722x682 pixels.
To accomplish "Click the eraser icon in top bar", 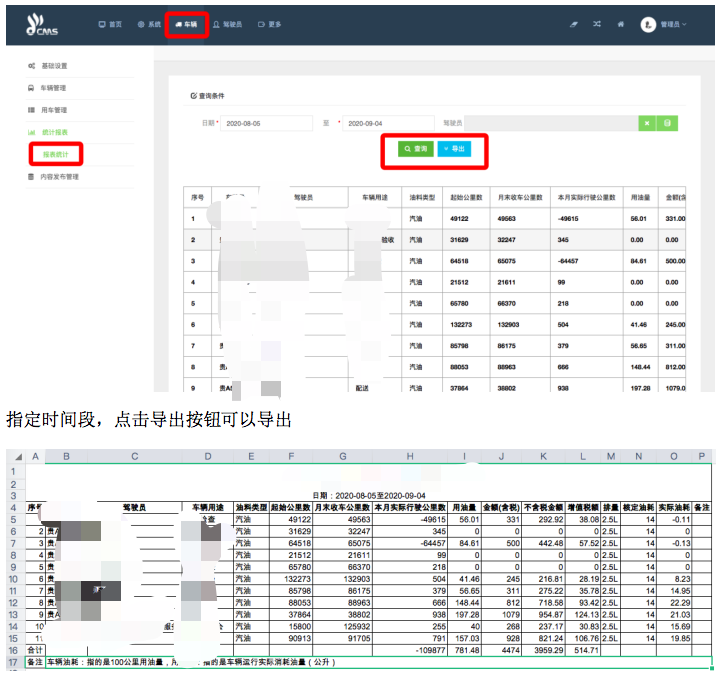I will point(573,24).
